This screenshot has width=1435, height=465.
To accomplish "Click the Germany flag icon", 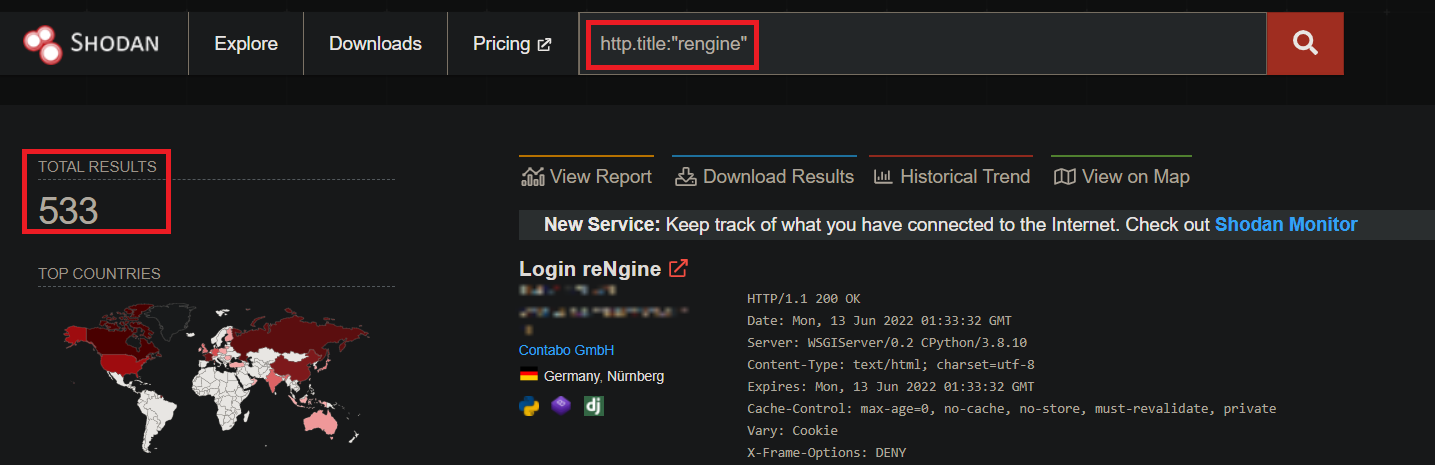I will pos(529,376).
